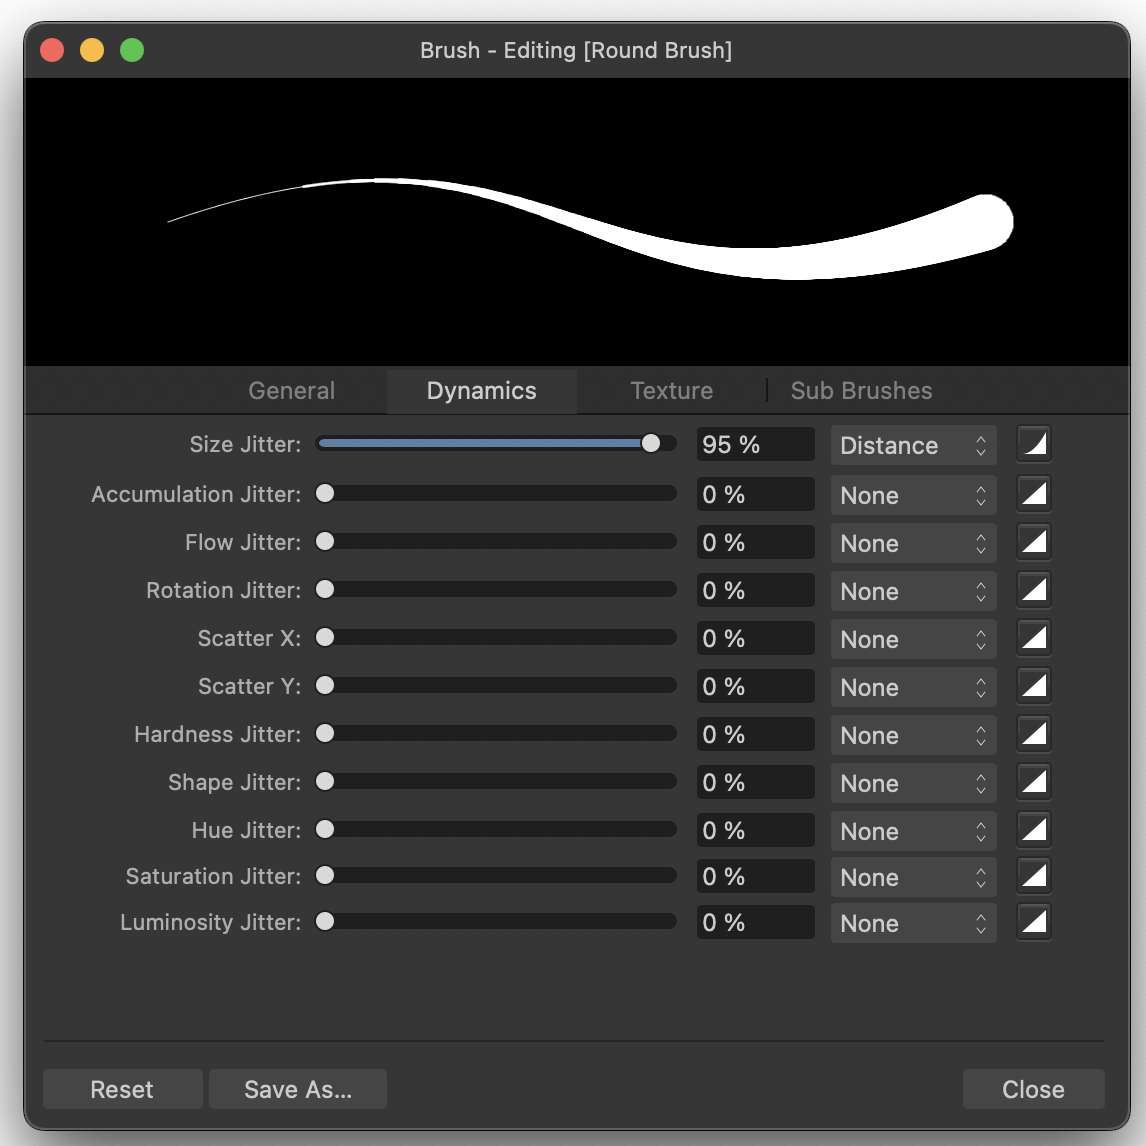
Task: Select the Dynamics tab
Action: 482,391
